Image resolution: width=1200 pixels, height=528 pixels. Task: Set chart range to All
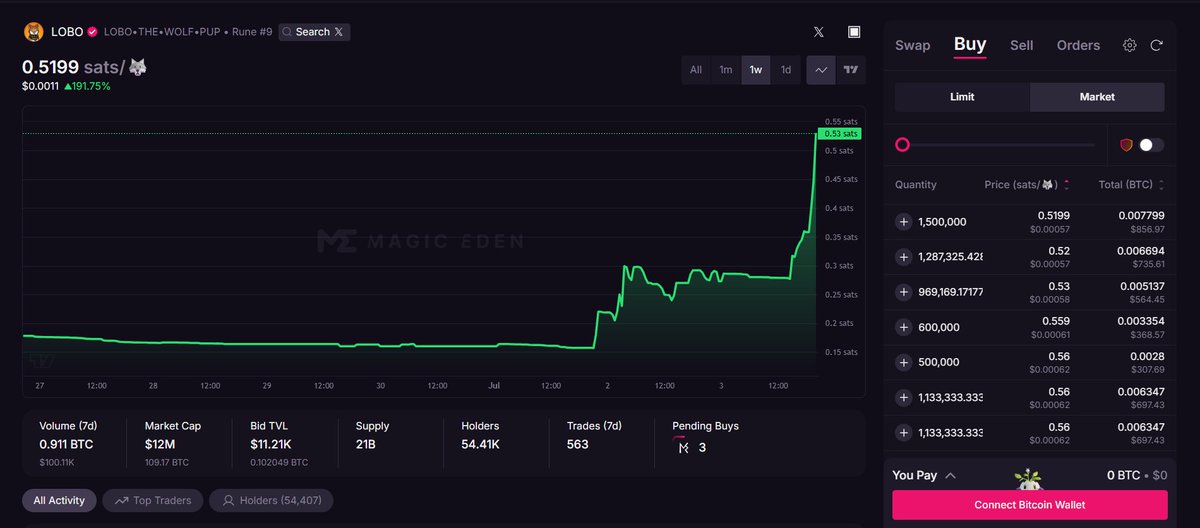coord(696,70)
